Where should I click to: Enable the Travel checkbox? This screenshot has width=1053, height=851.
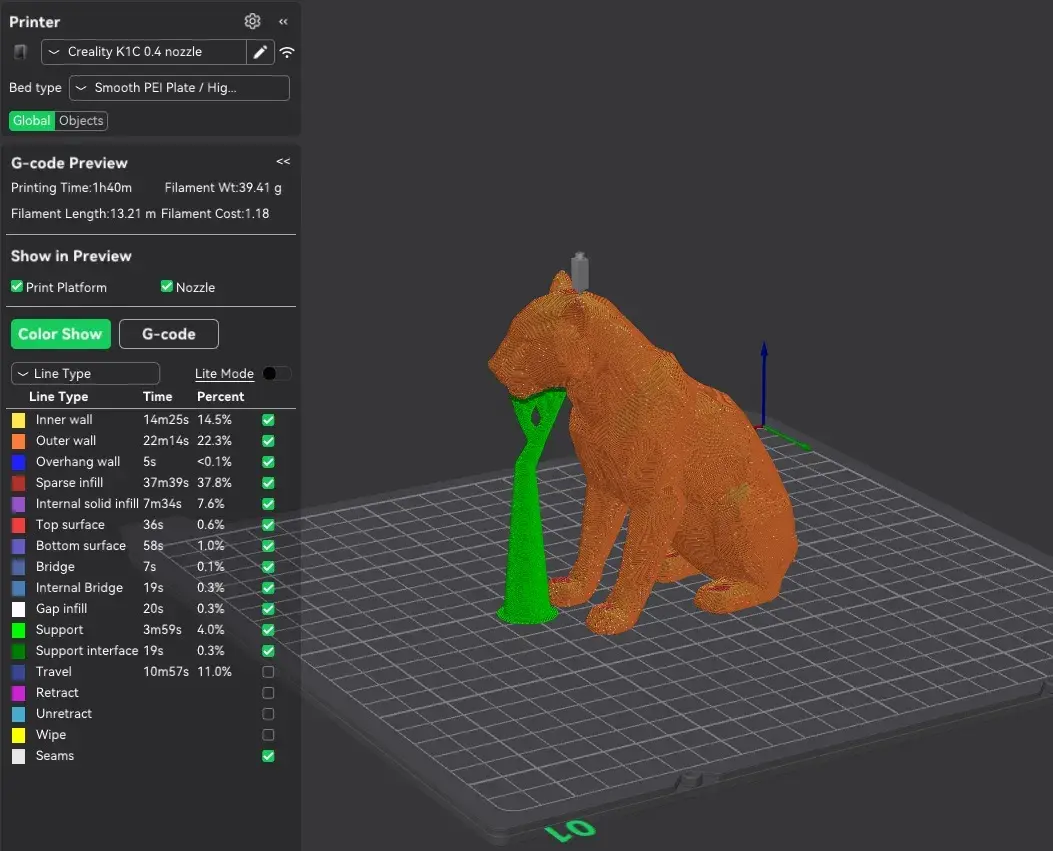(x=267, y=671)
